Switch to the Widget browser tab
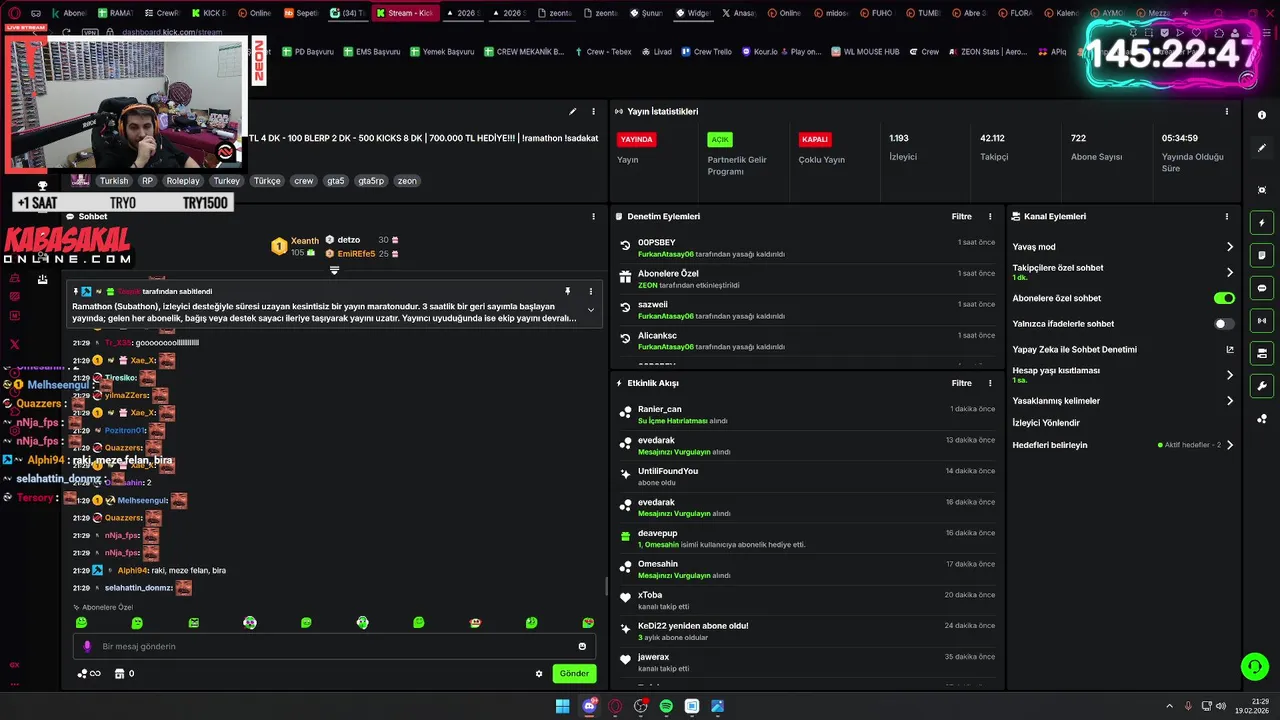1280x720 pixels. point(692,13)
